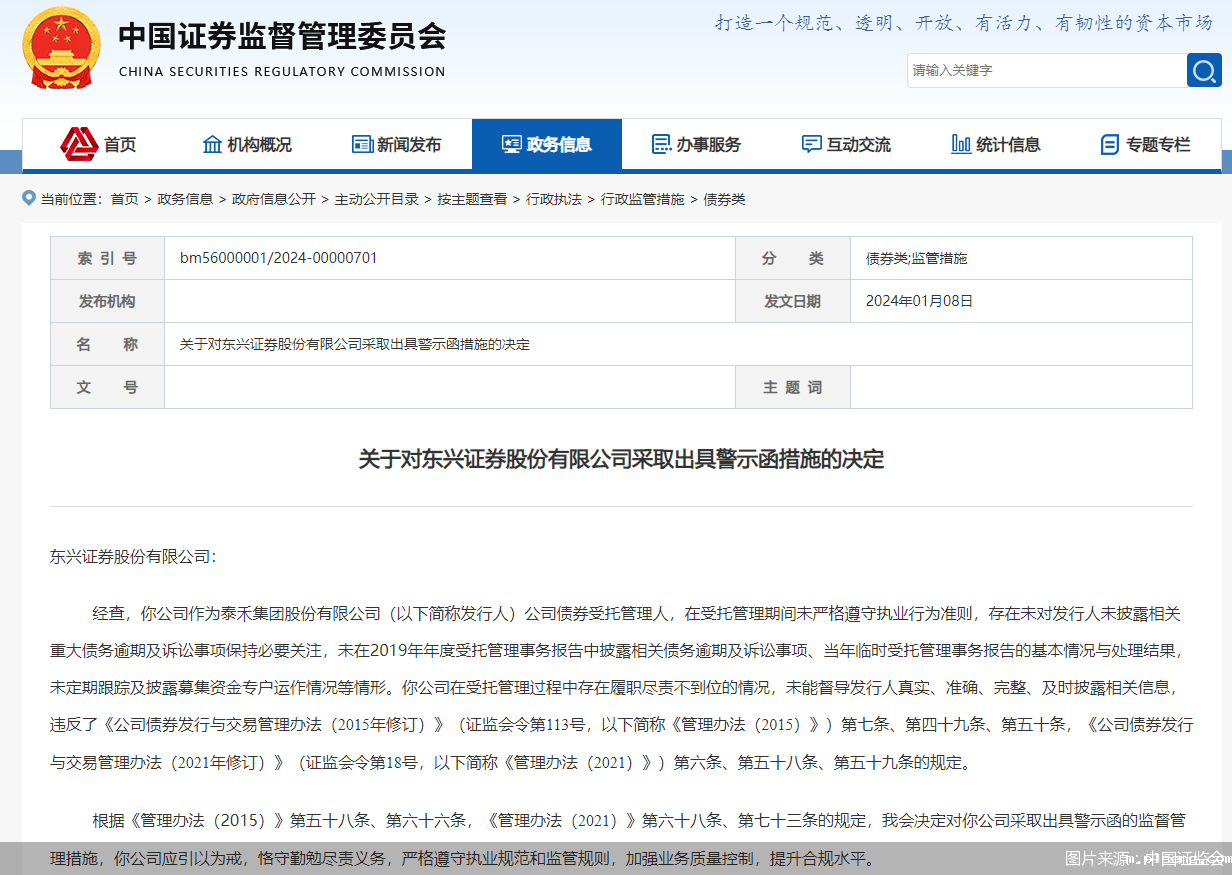Click the search magnifier icon
Image resolution: width=1232 pixels, height=875 pixels.
(1204, 70)
